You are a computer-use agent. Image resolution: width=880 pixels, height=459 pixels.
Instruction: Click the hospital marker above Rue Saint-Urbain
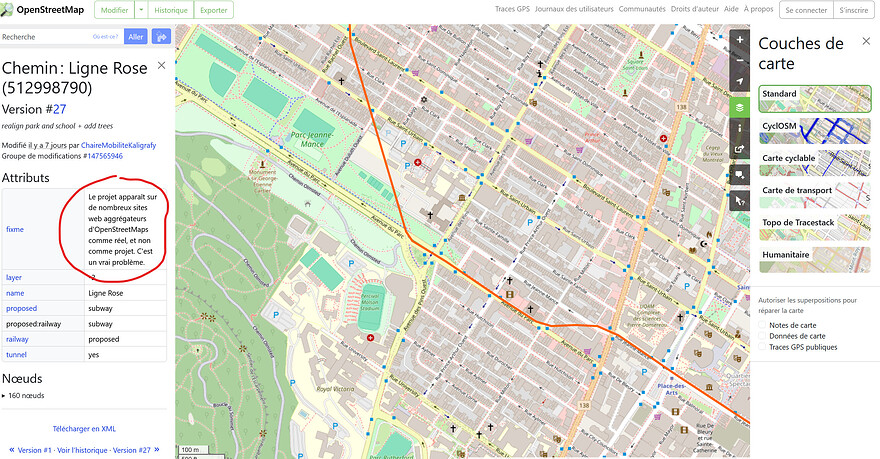[417, 162]
